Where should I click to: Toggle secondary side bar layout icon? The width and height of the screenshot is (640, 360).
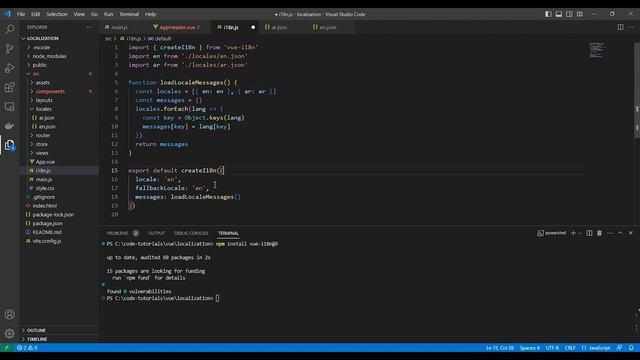click(x=569, y=14)
